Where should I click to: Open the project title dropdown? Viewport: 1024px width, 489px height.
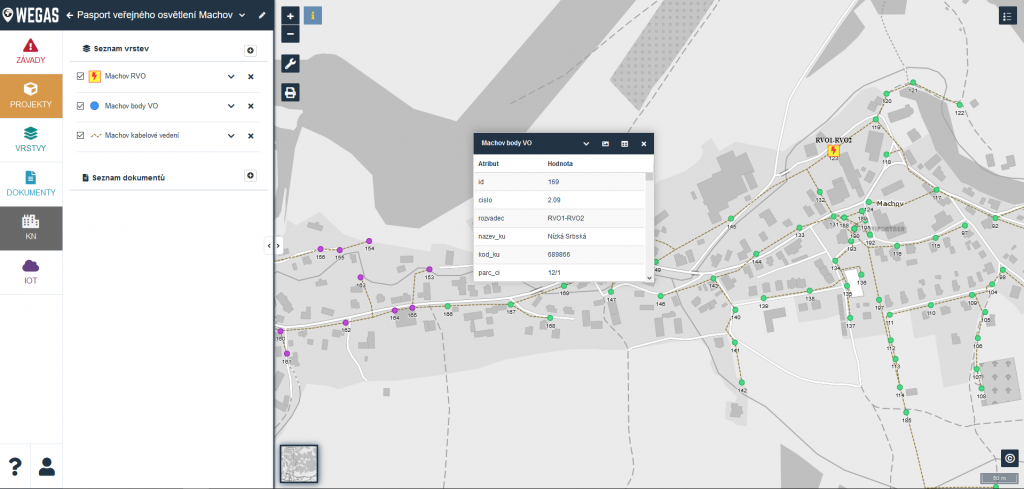pyautogui.click(x=242, y=16)
